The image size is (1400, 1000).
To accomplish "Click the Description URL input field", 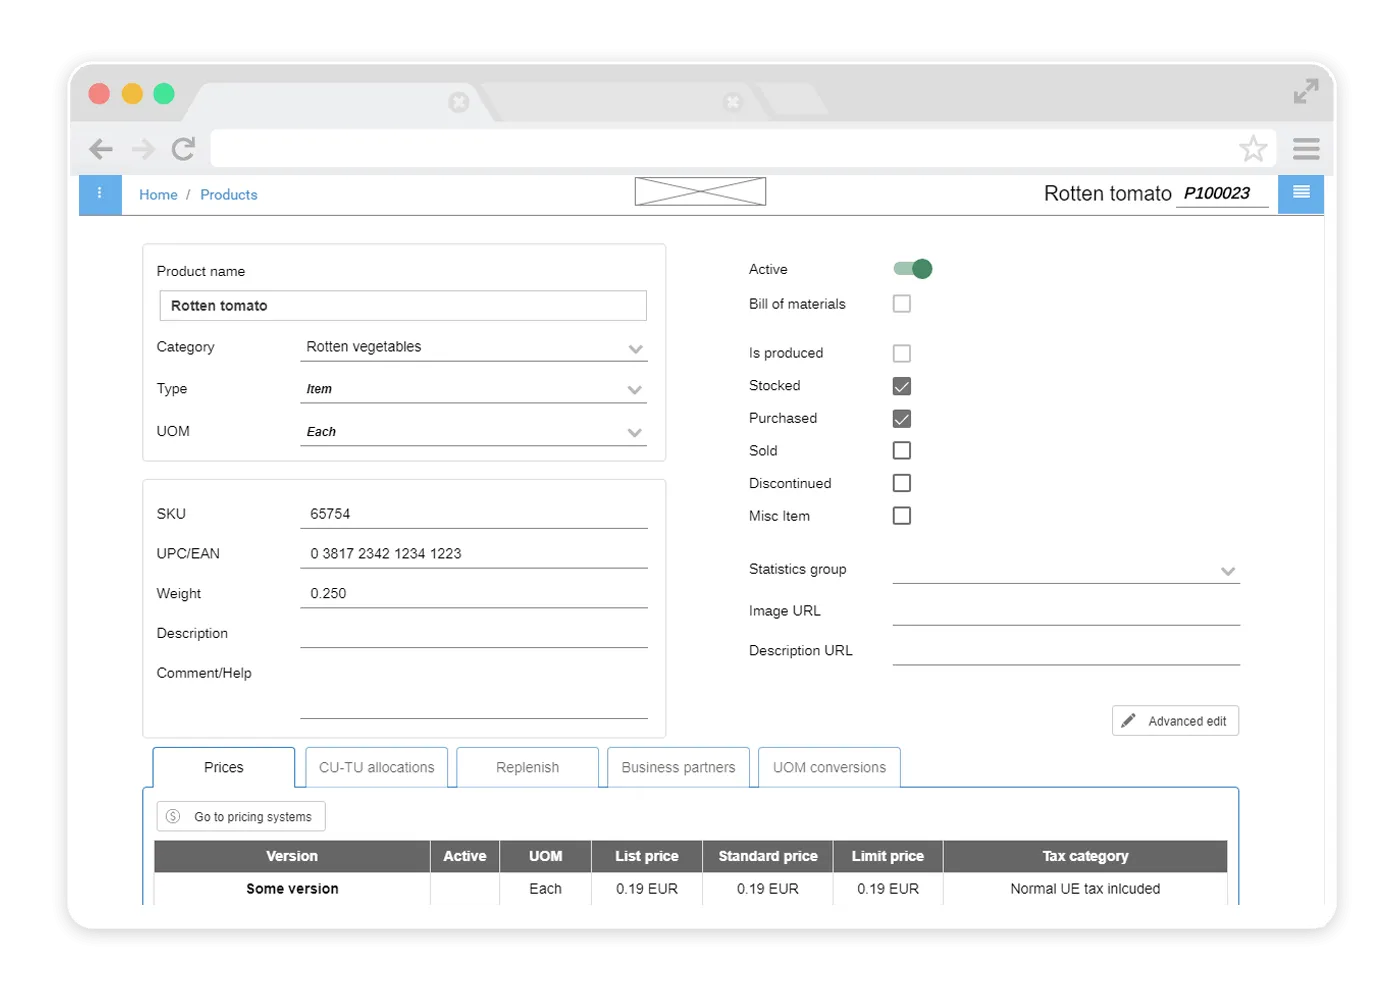I will pos(1066,651).
